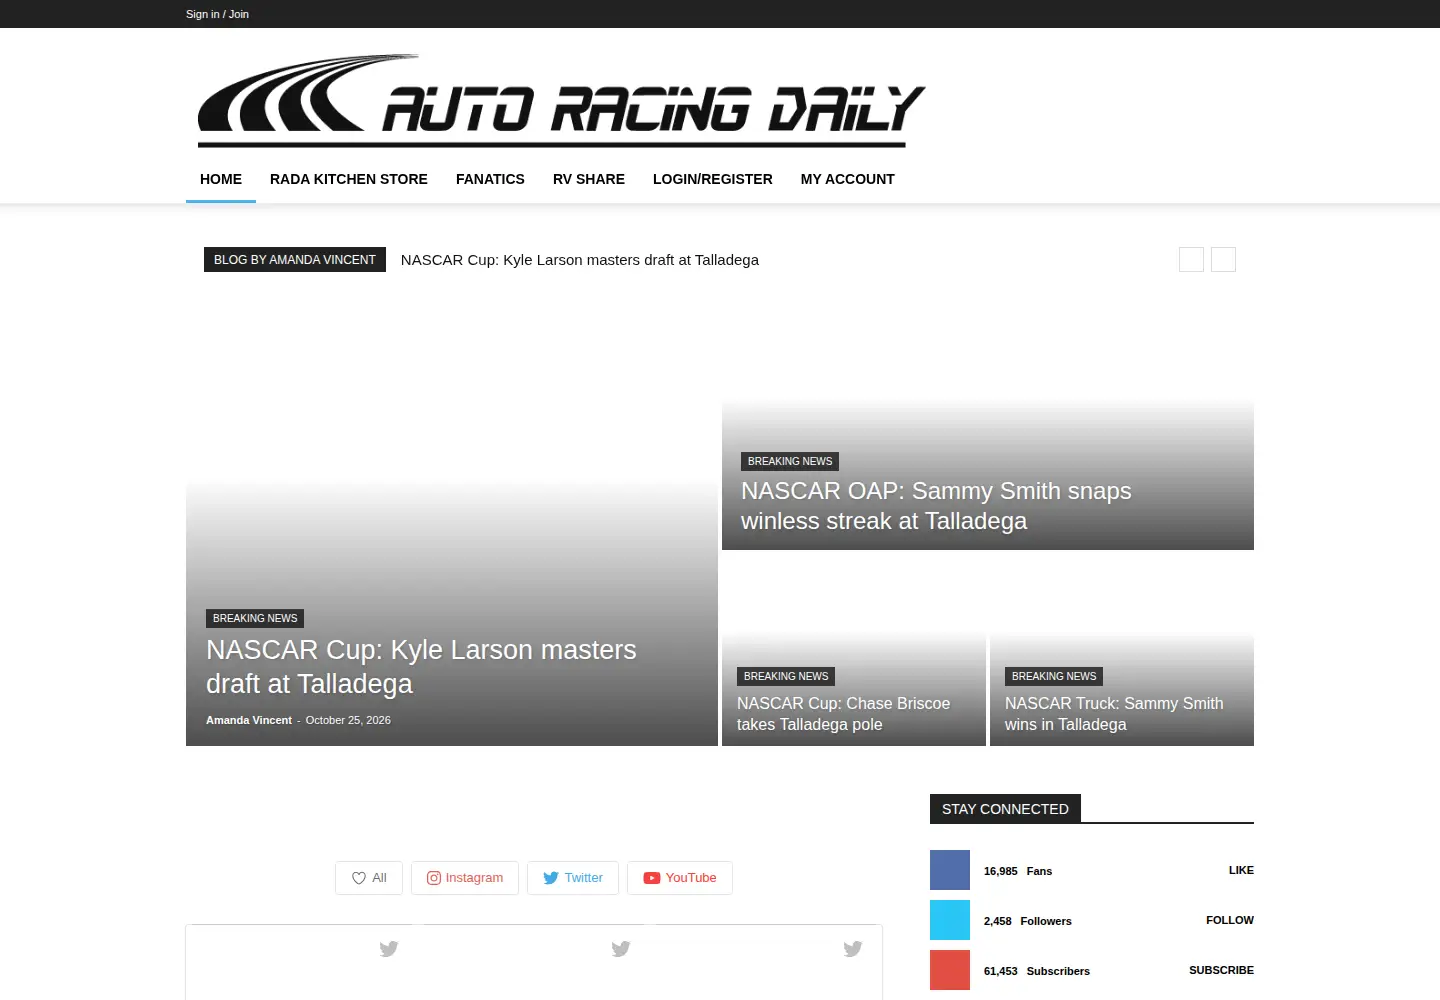Click the BLOG BY AMANDA VINCENT label
Screen dimensions: 1440x1000
(295, 260)
